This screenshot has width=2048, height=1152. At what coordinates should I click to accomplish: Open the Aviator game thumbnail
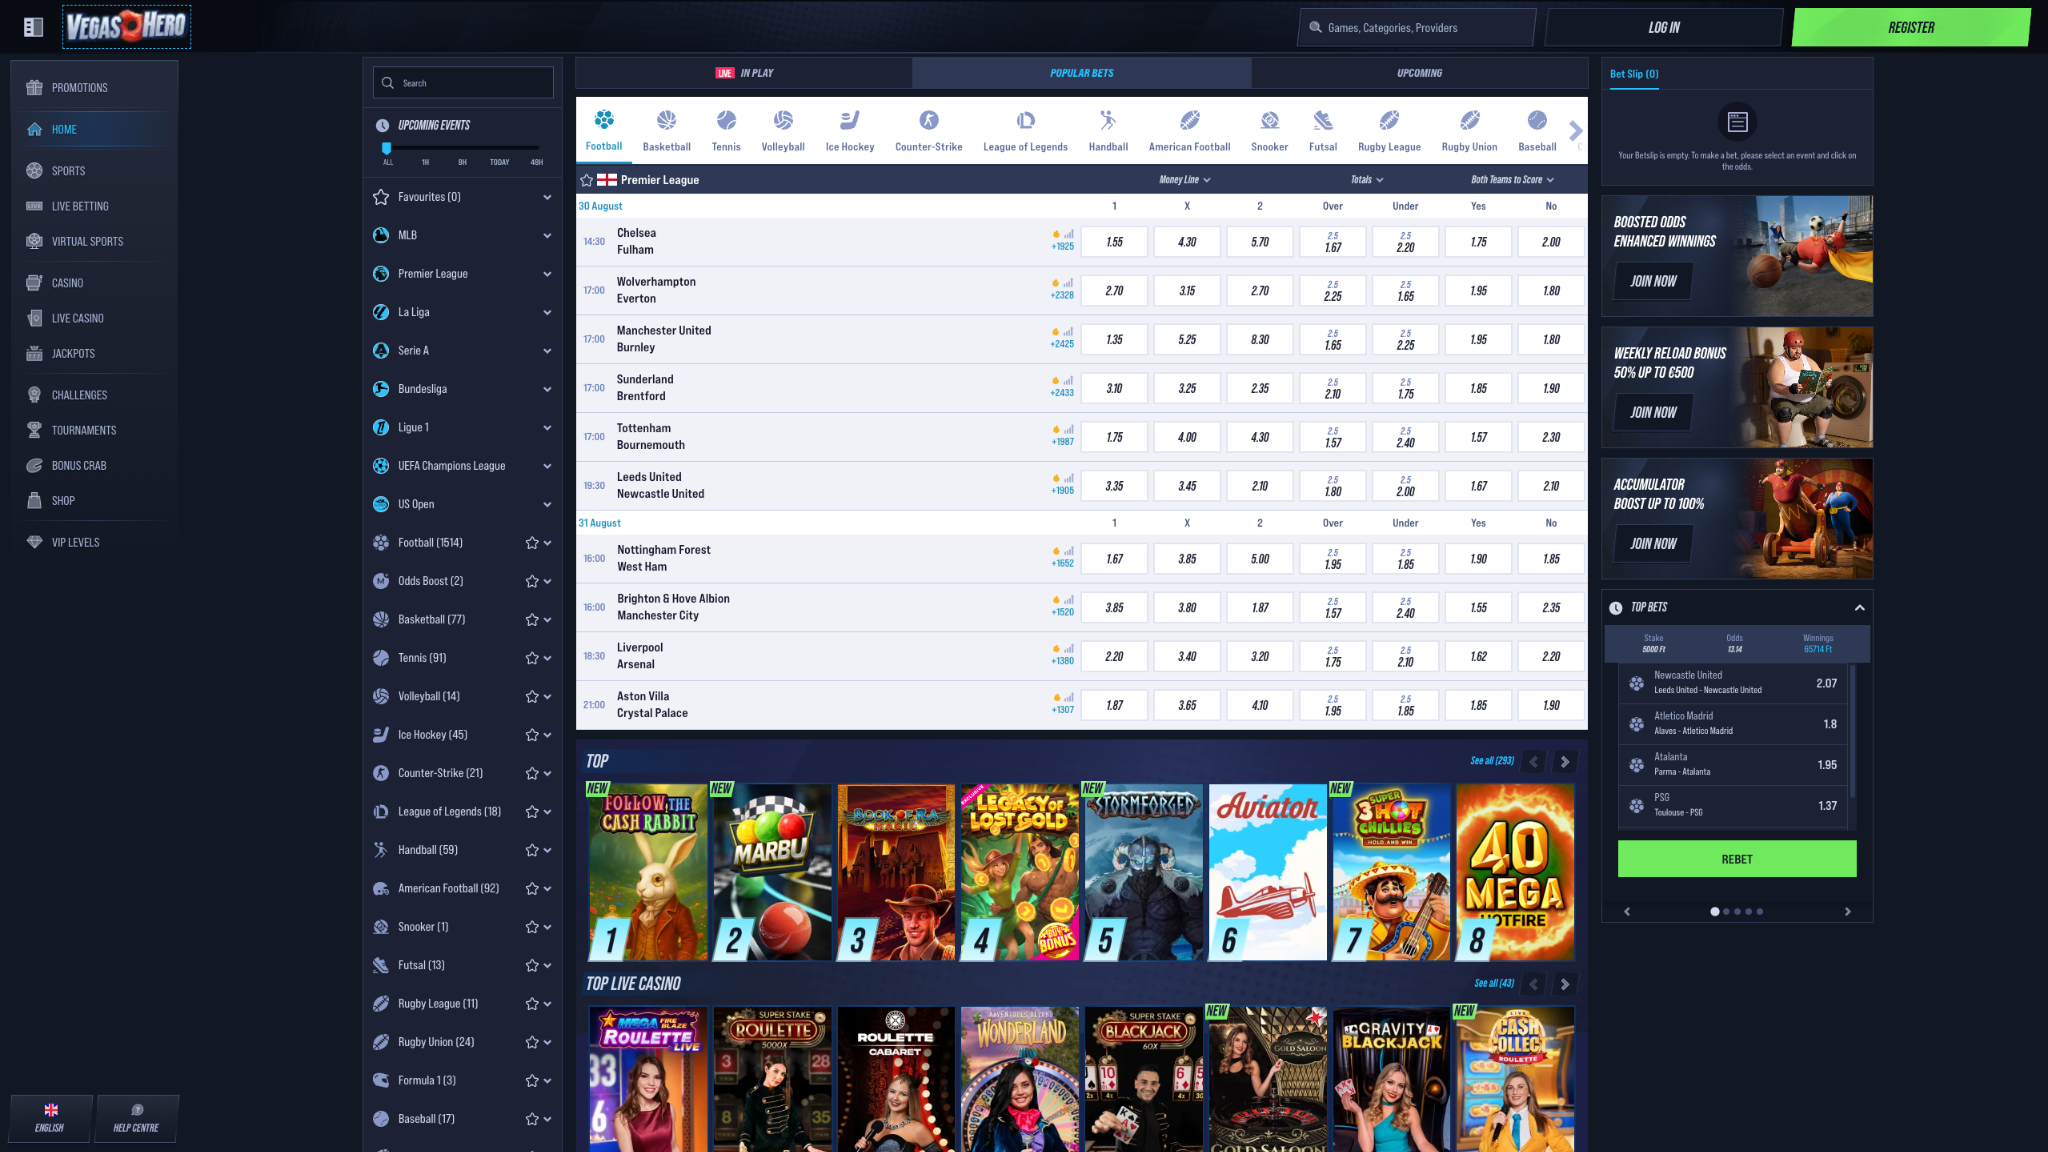tap(1267, 872)
